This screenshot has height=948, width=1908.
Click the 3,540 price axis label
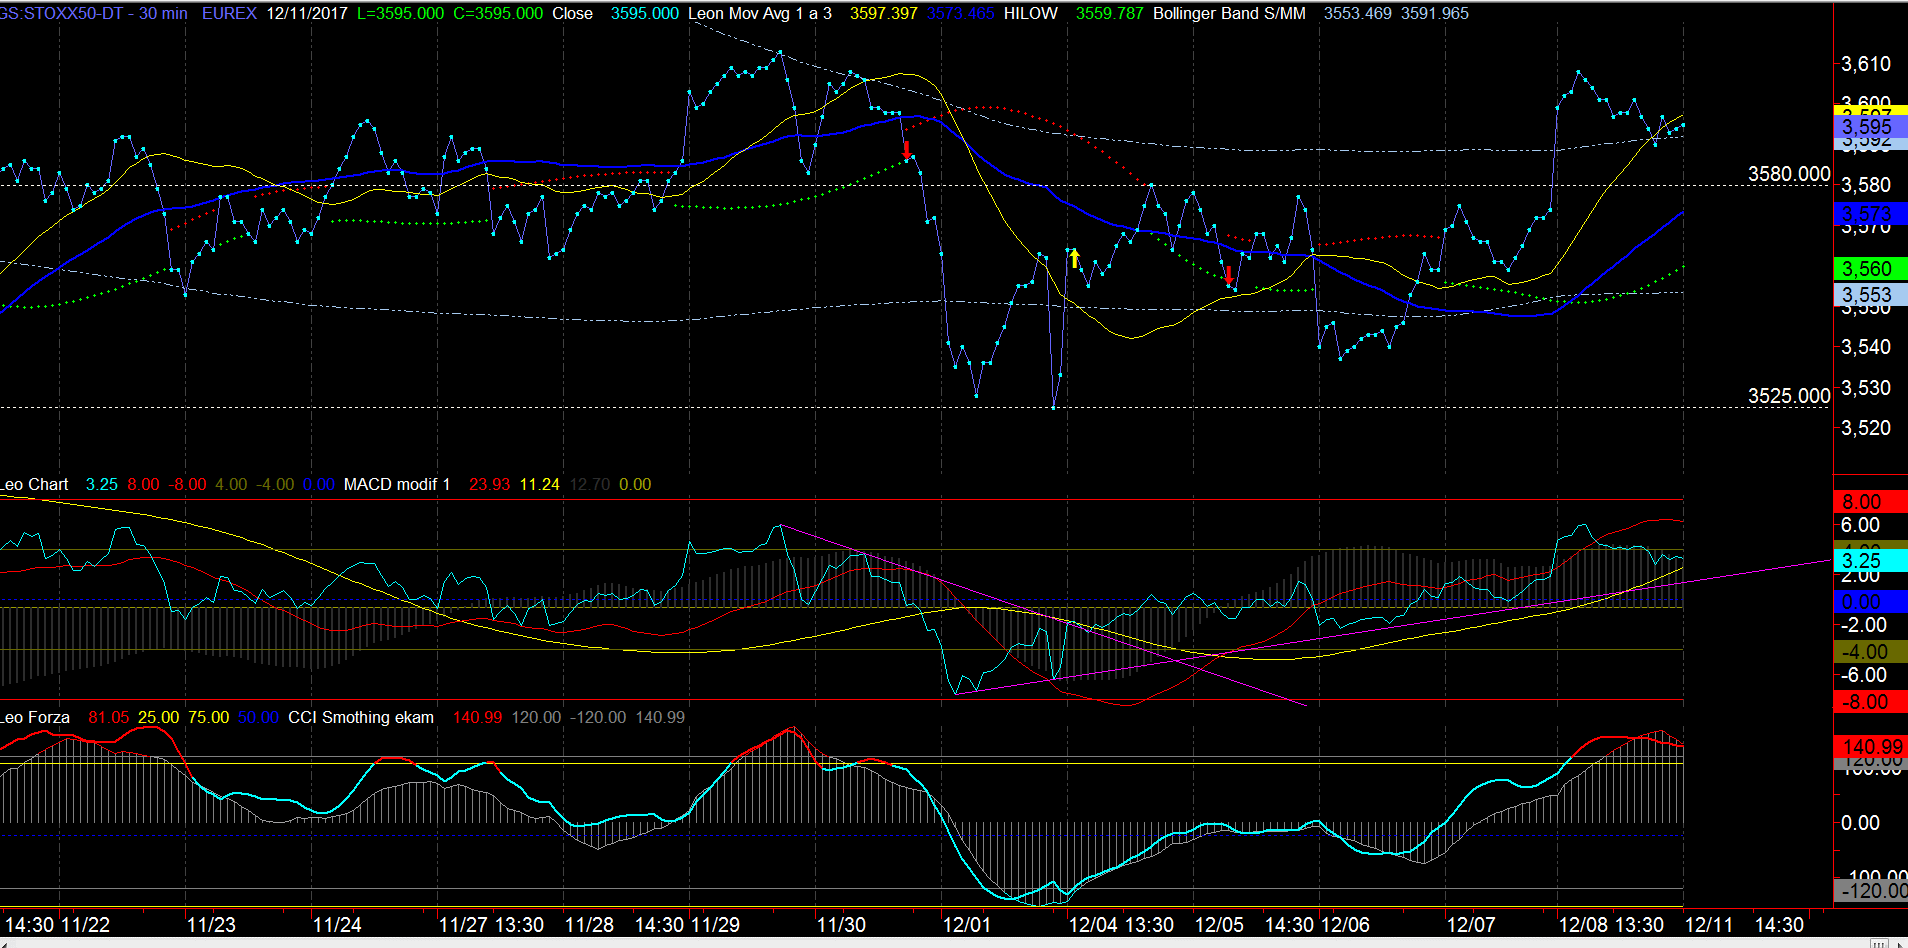(x=1866, y=347)
